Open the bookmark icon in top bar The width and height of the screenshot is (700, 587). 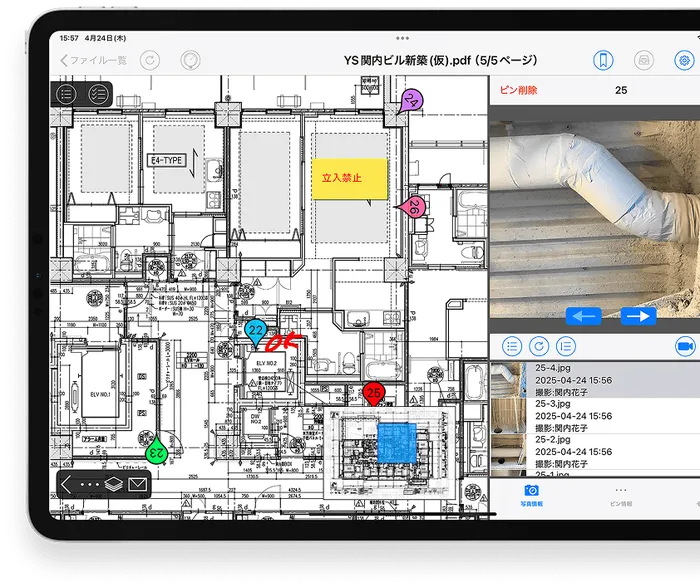[603, 60]
